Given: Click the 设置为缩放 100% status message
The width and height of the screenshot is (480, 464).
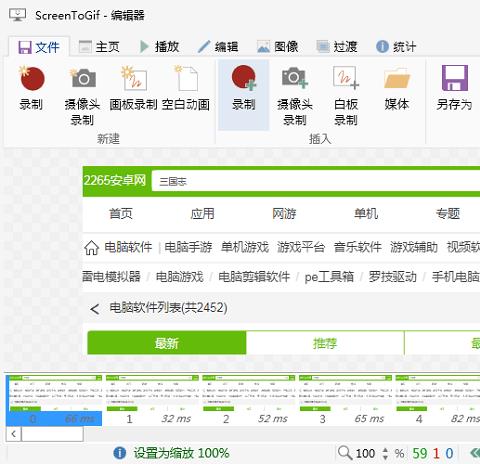Looking at the screenshot, I should (181, 453).
